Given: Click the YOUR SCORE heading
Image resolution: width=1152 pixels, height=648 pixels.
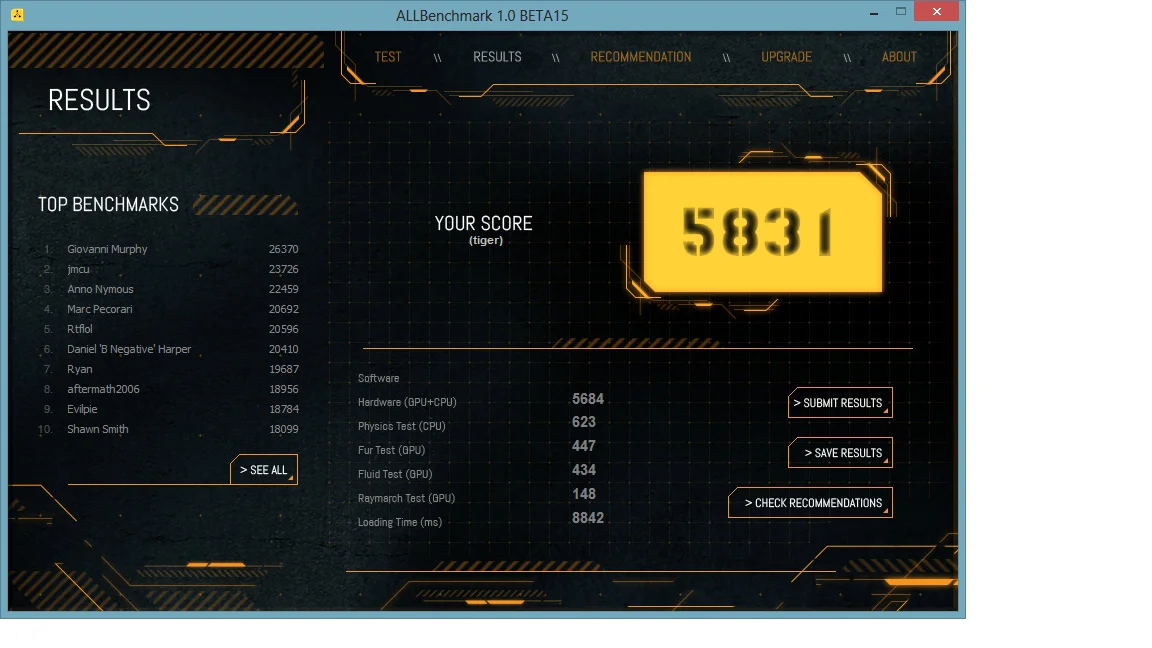Looking at the screenshot, I should tap(483, 223).
